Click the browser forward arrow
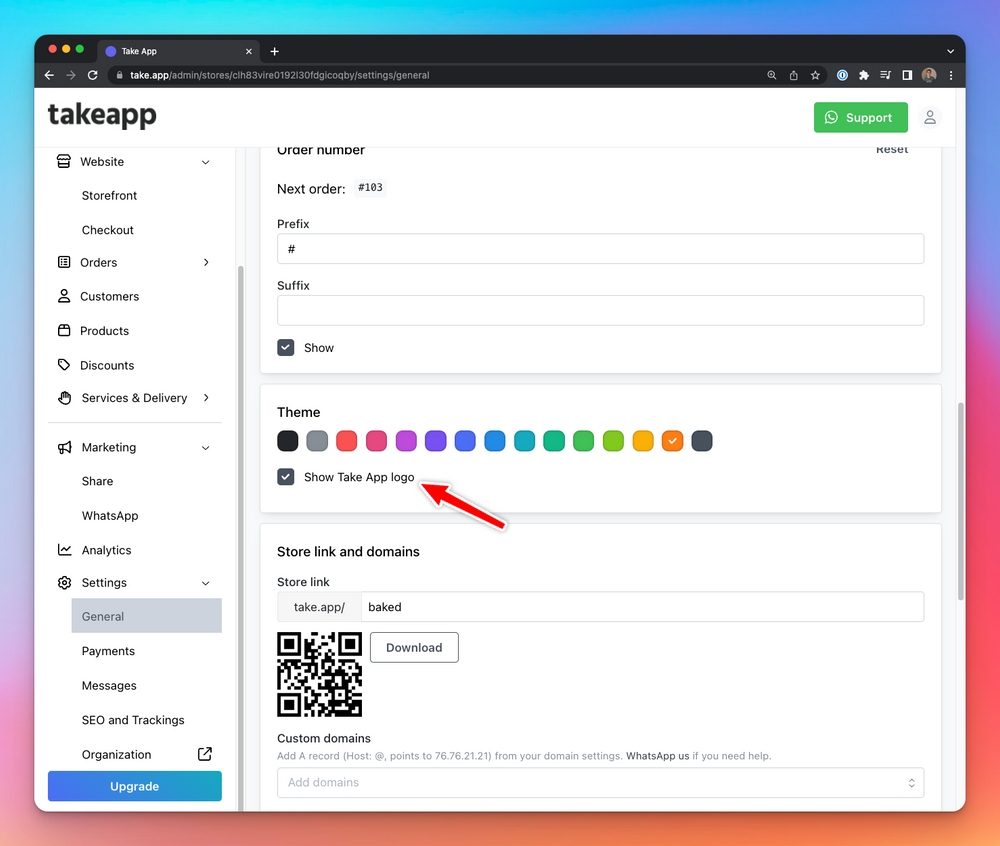Viewport: 1000px width, 846px height. coord(71,75)
